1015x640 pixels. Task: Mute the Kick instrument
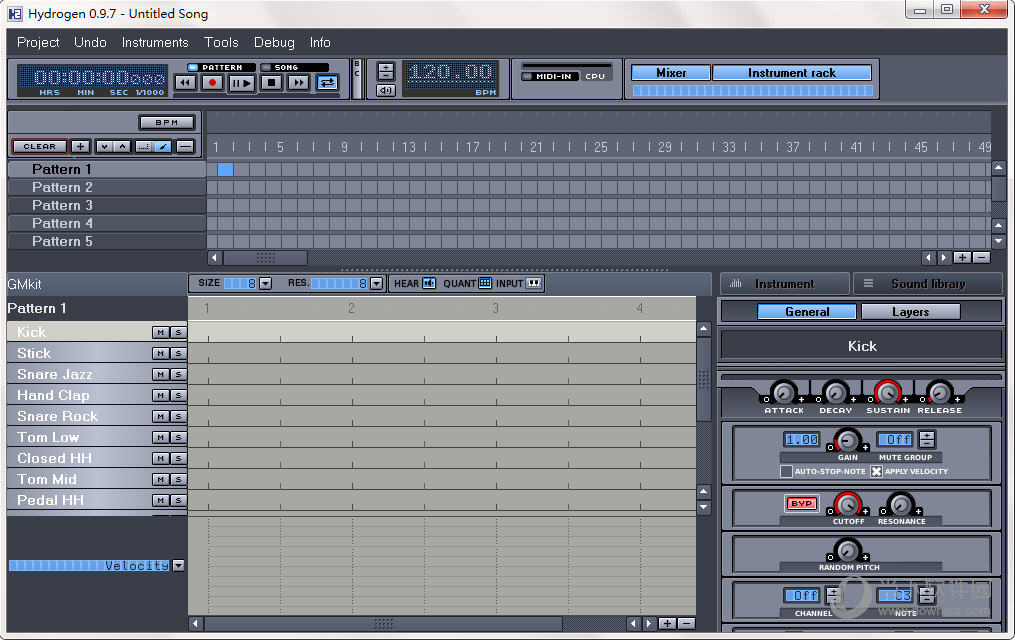(160, 332)
